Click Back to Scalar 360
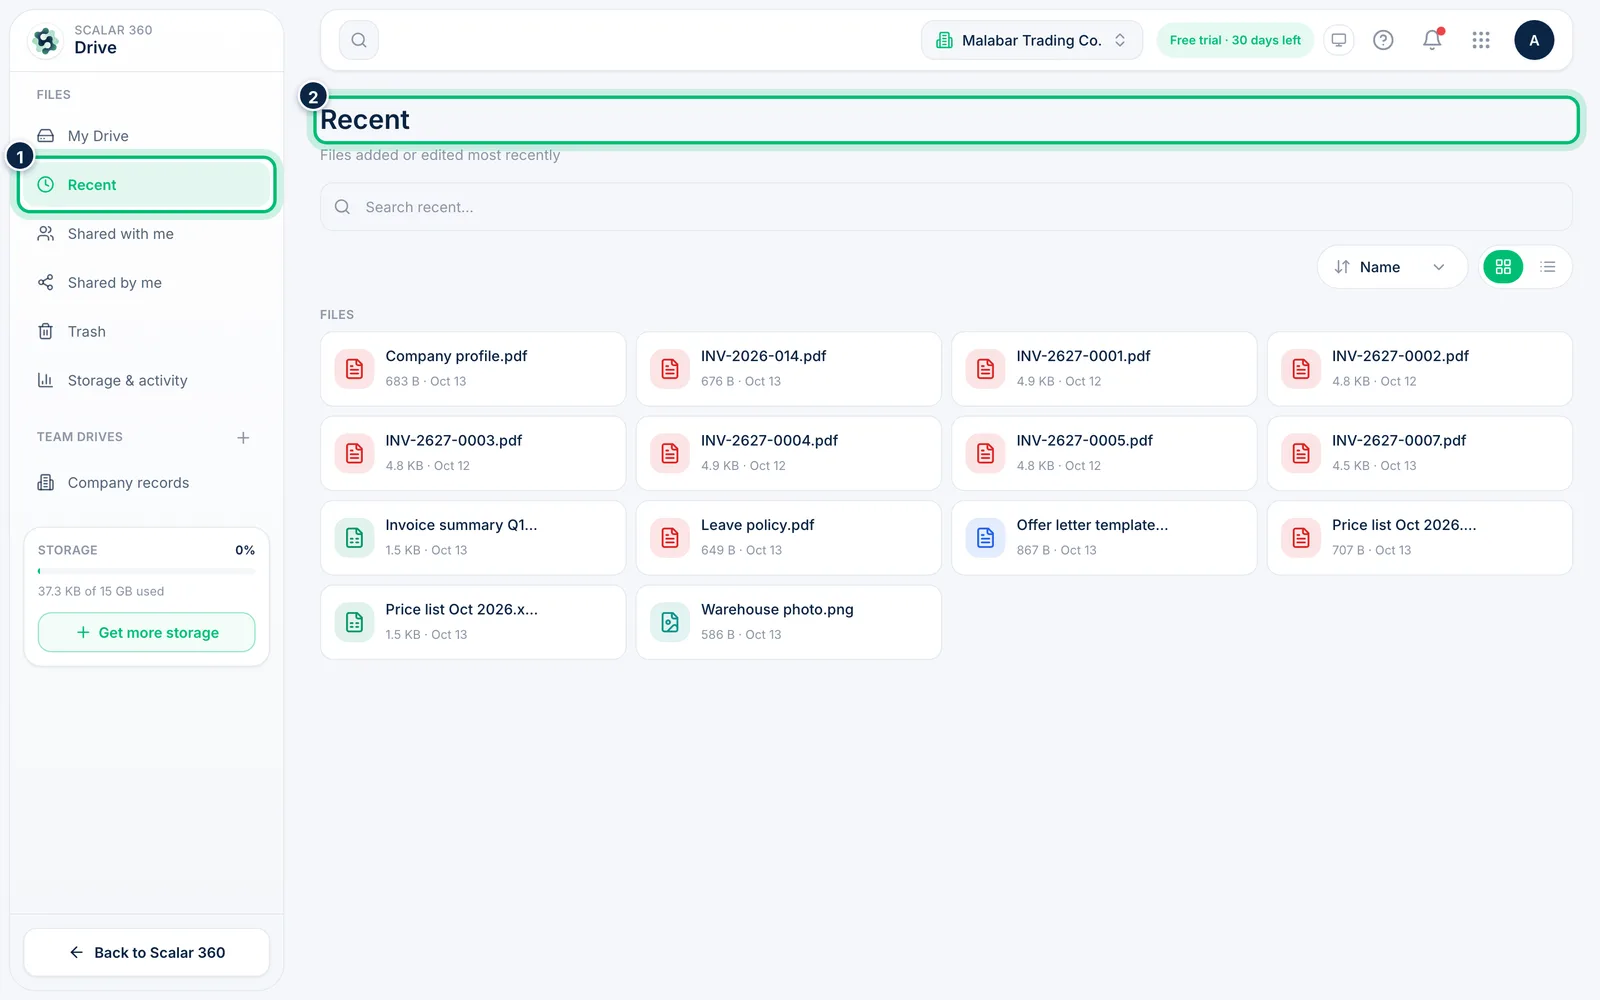 point(146,953)
